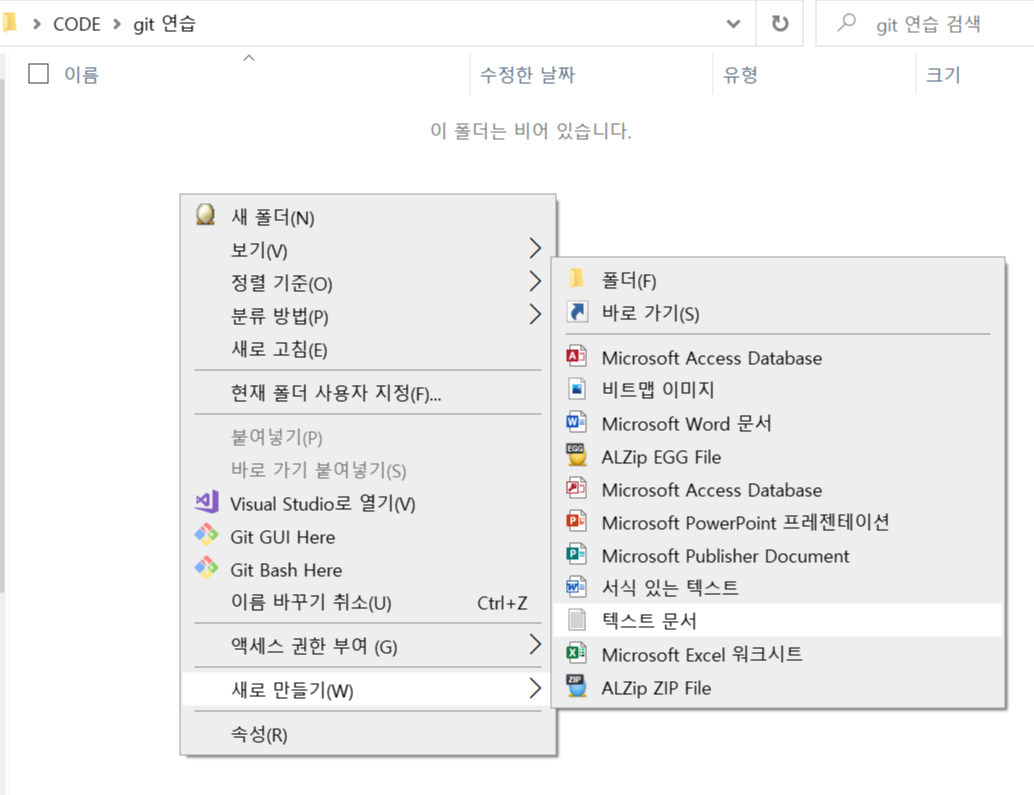Viewport: 1034px width, 795px height.
Task: Choose 새 폴더(N) from context menu
Action: [x=368, y=217]
